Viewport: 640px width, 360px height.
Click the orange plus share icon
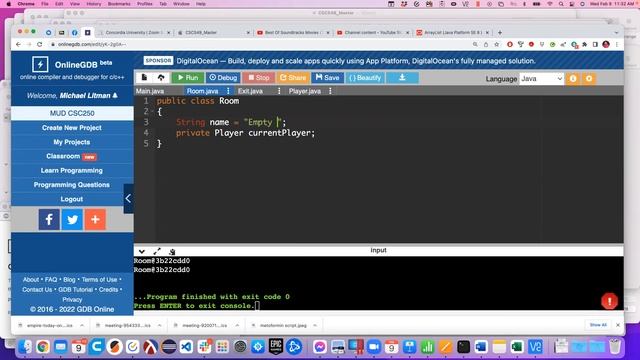95,220
